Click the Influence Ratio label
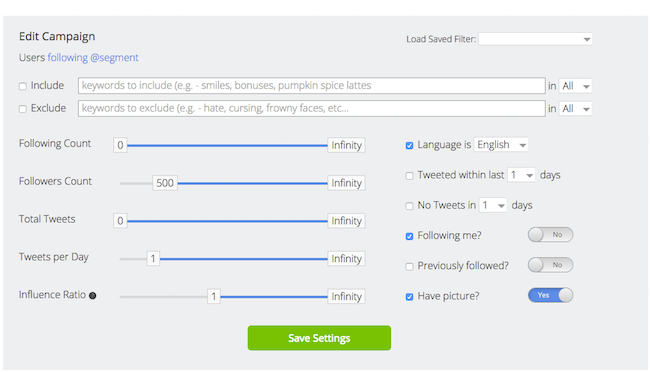The width and height of the screenshot is (652, 372). pos(52,295)
